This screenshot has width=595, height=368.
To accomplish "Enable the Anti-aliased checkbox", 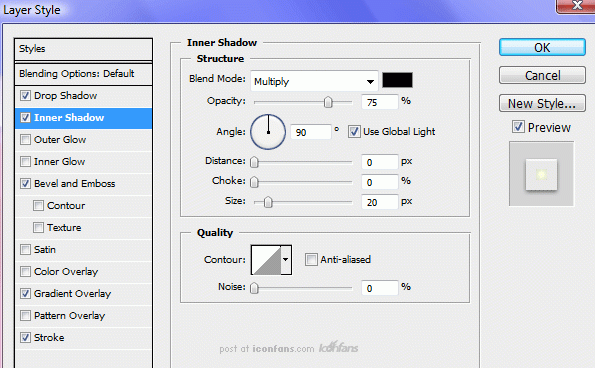I will pyautogui.click(x=311, y=259).
